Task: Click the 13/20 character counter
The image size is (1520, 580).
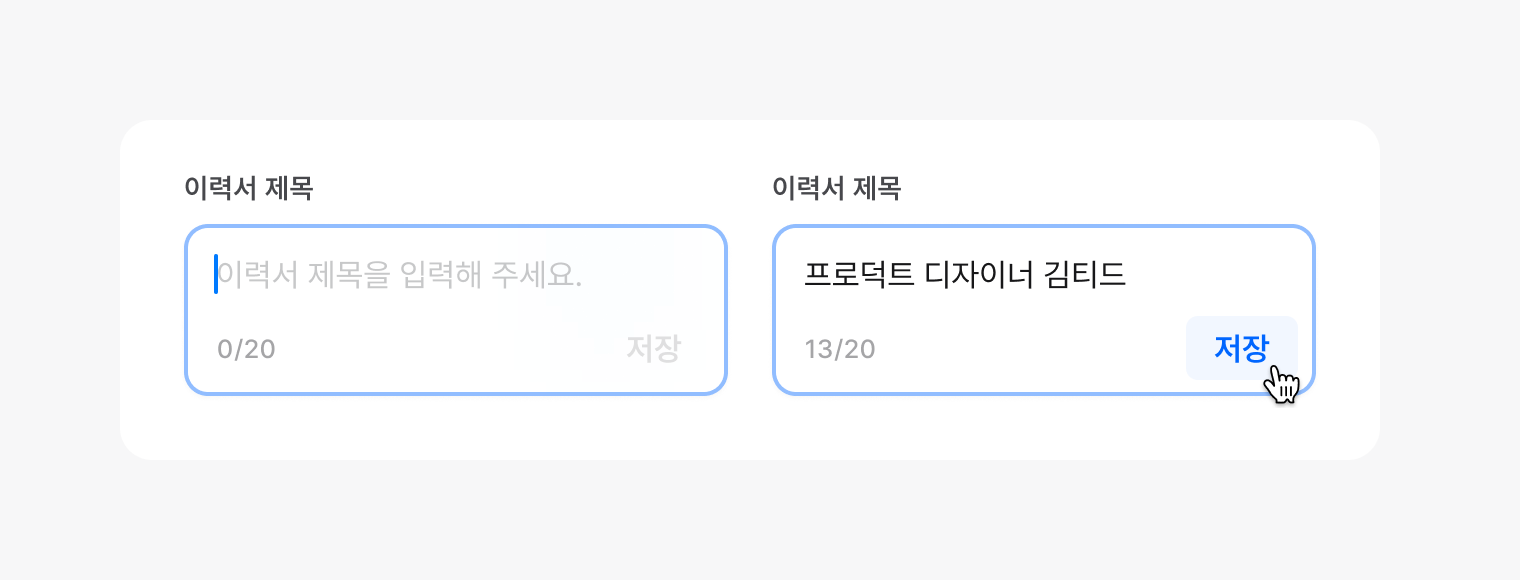Action: point(839,349)
